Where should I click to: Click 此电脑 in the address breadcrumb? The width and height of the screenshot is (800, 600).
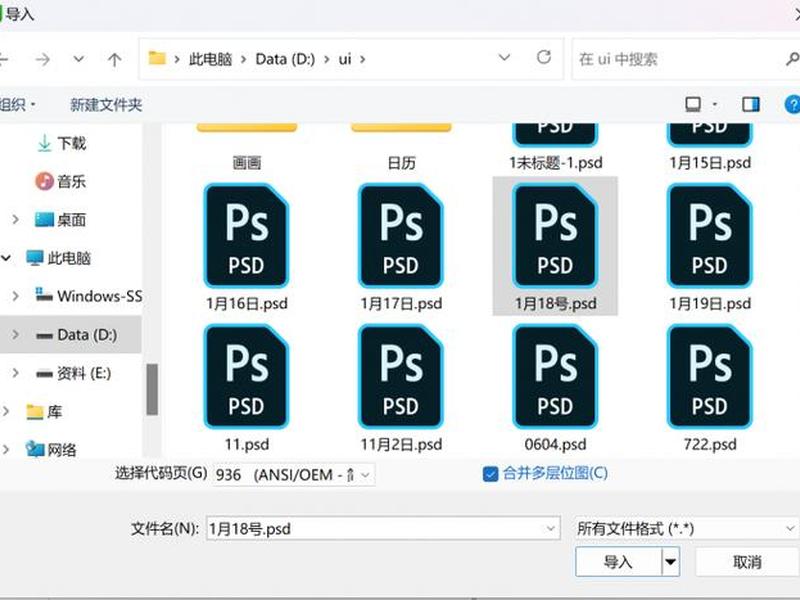point(210,59)
